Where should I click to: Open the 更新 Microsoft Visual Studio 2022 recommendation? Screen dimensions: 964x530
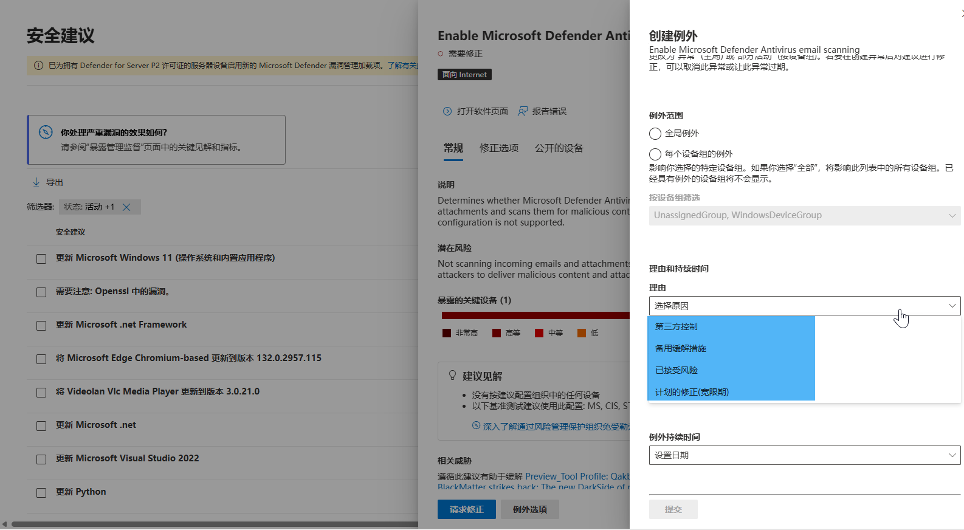tap(127, 458)
